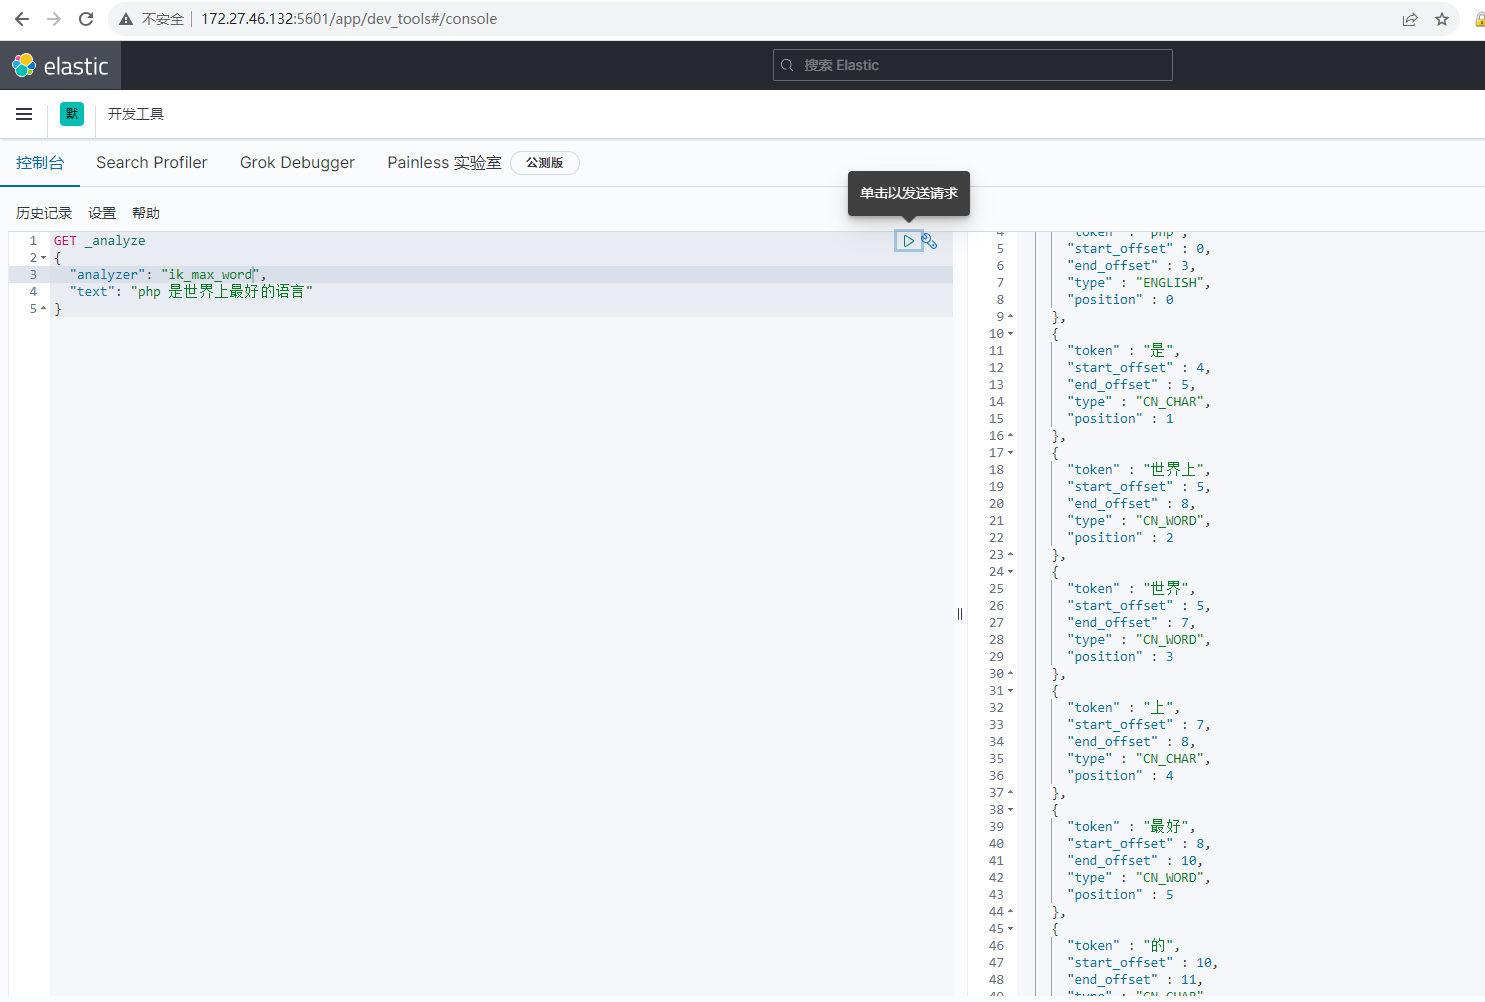The width and height of the screenshot is (1485, 1002).
Task: Fold the response block at line 24
Action: [x=1010, y=572]
